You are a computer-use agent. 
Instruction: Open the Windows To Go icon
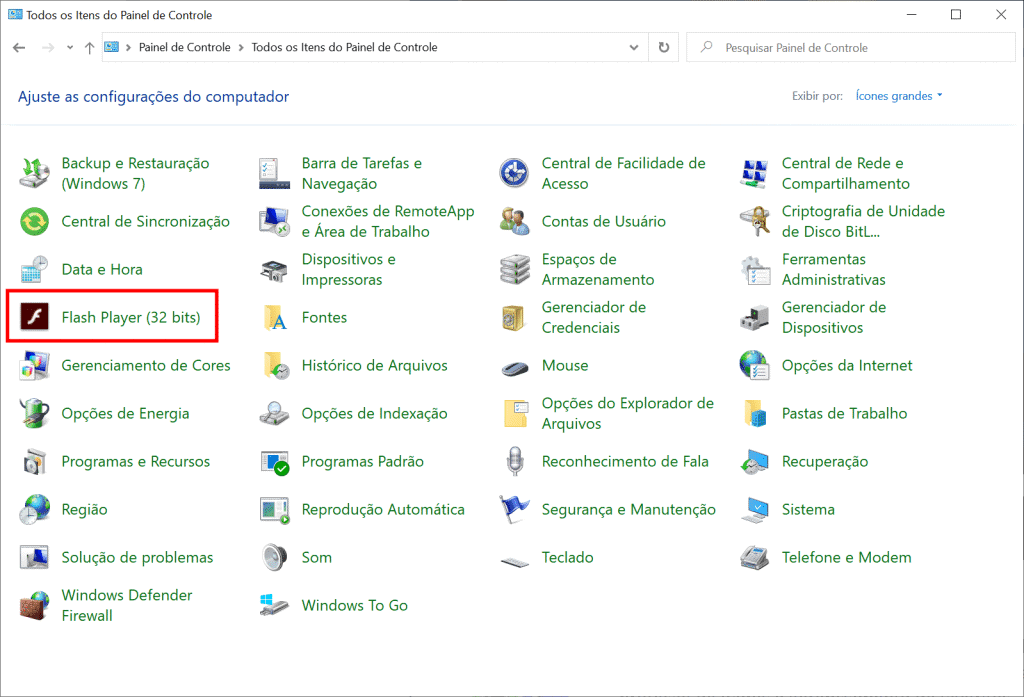click(x=275, y=605)
